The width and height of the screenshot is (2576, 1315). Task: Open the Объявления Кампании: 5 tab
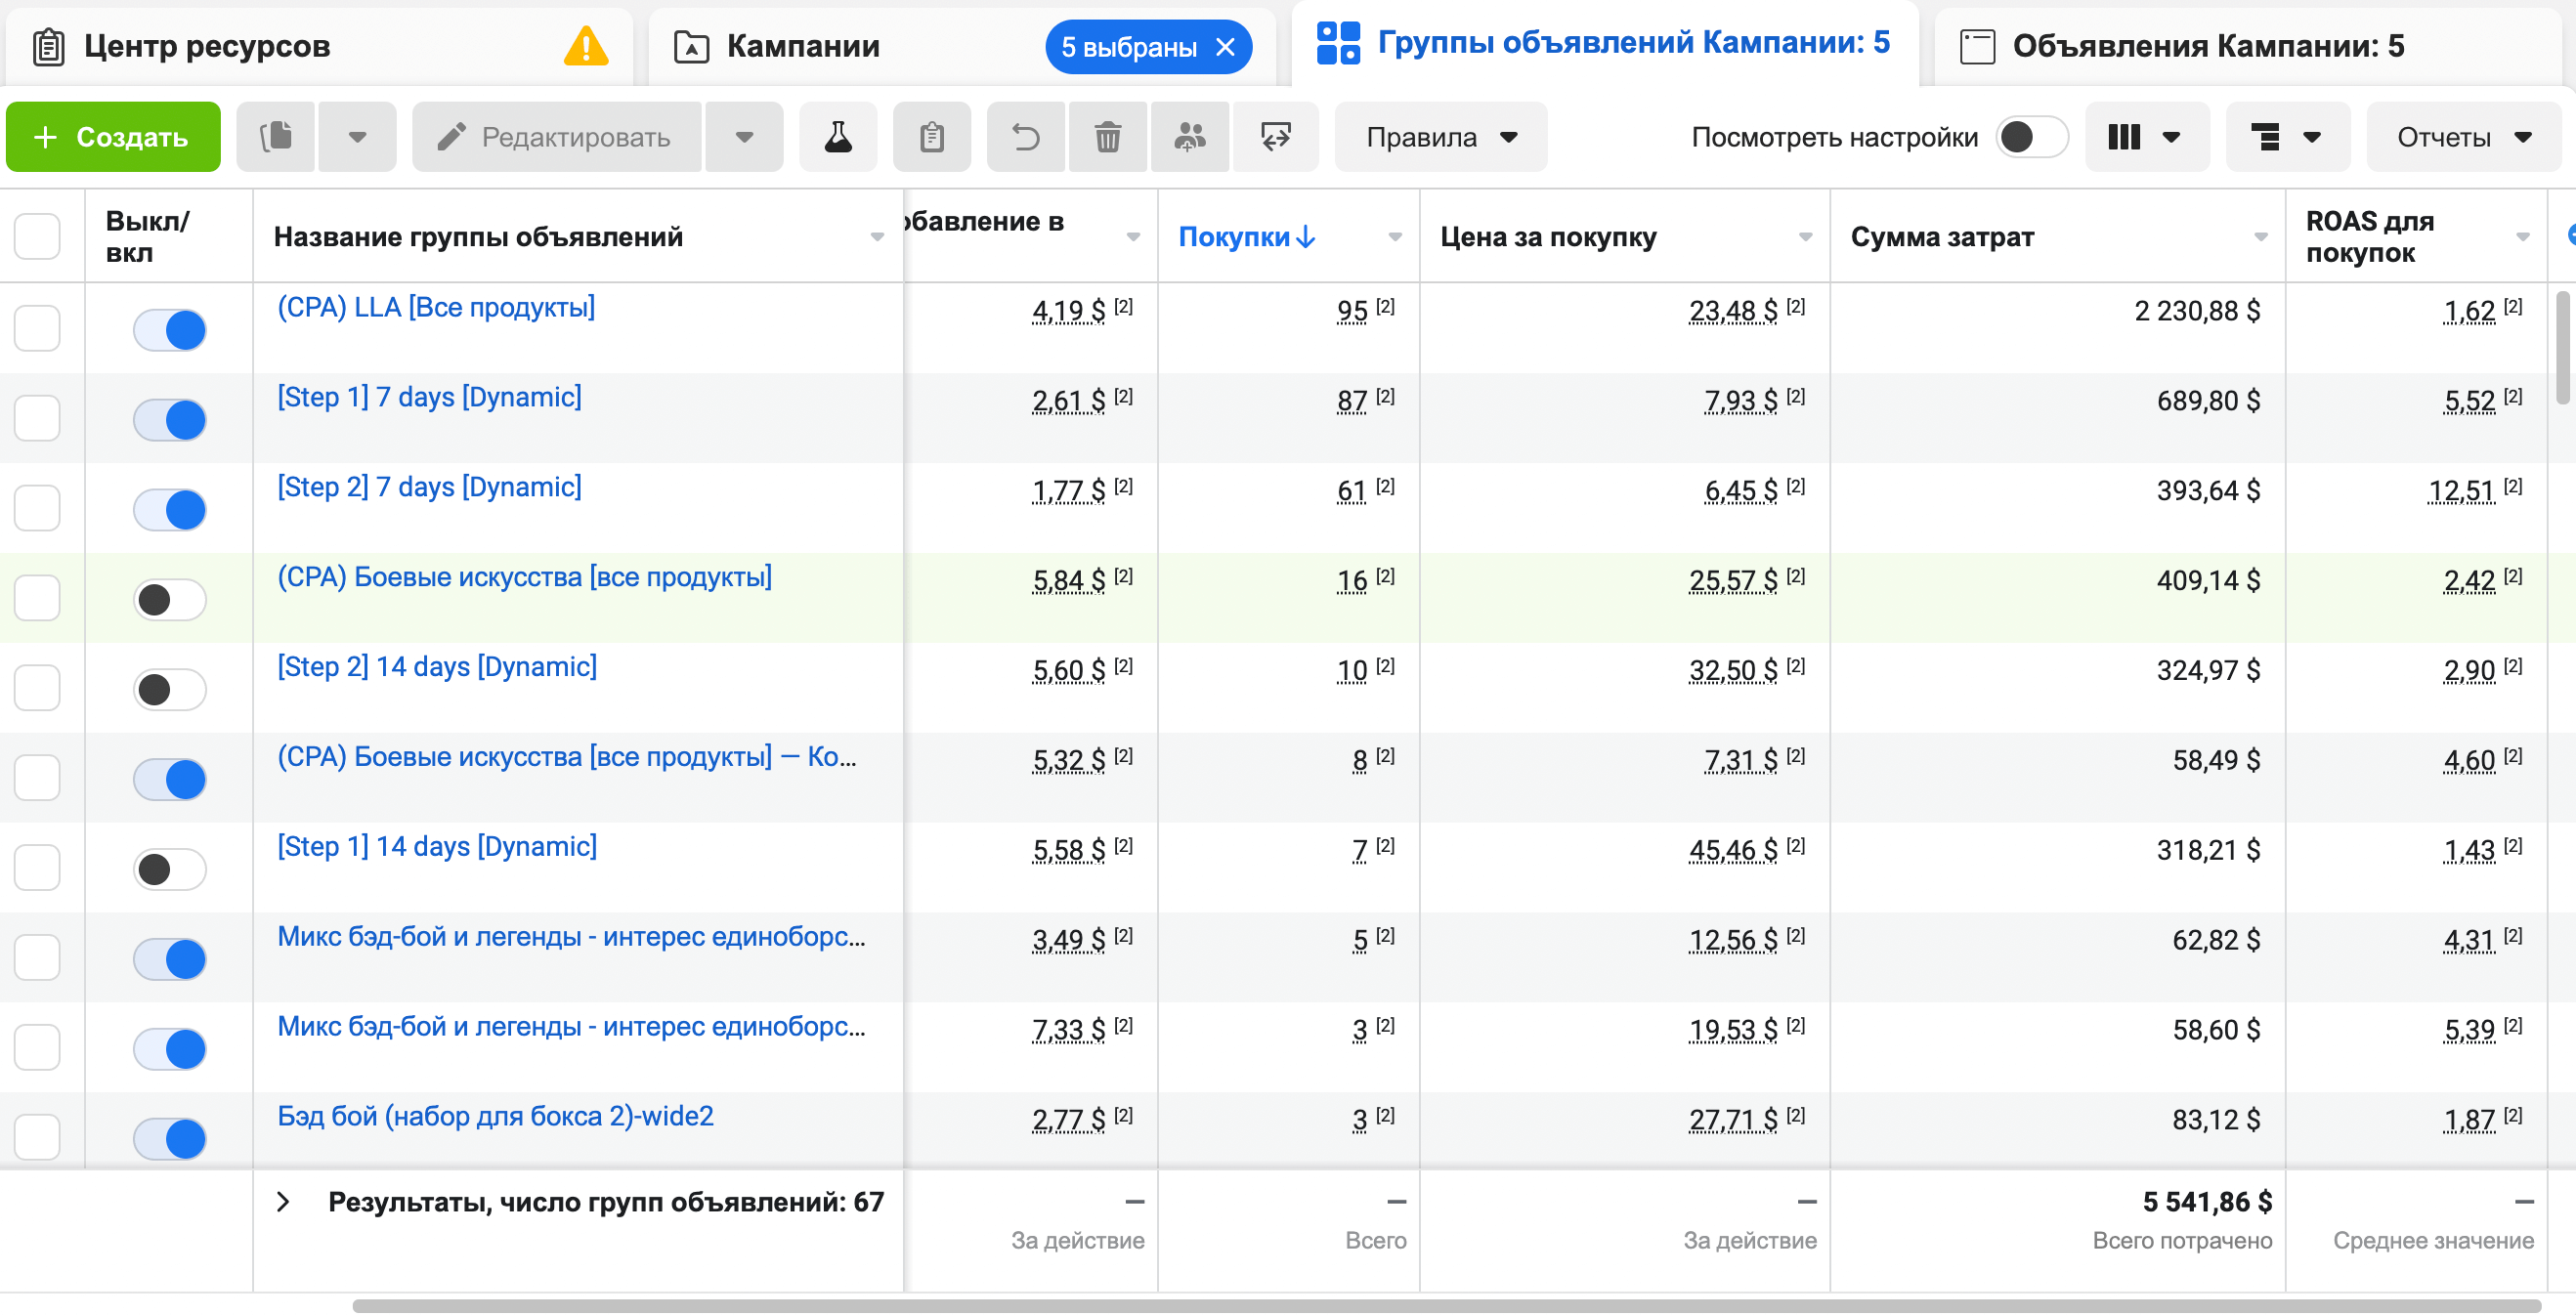coord(2208,46)
